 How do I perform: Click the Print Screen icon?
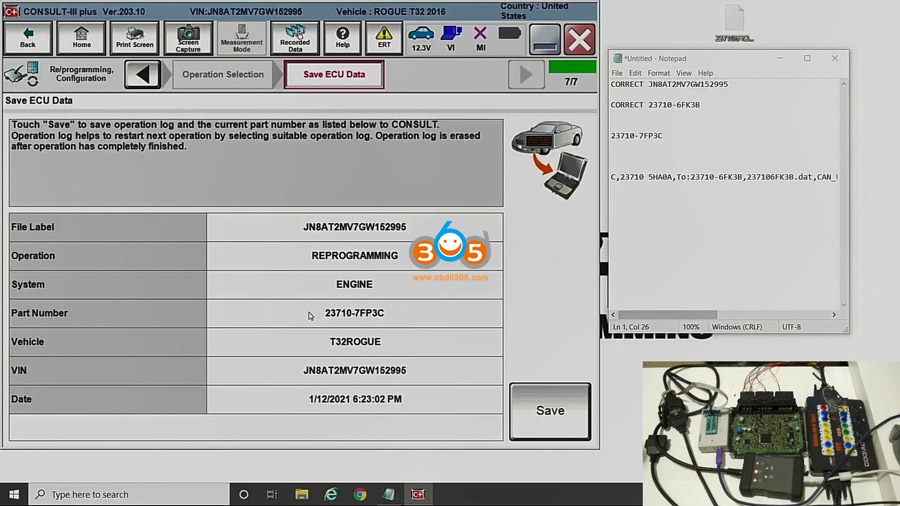pyautogui.click(x=134, y=38)
